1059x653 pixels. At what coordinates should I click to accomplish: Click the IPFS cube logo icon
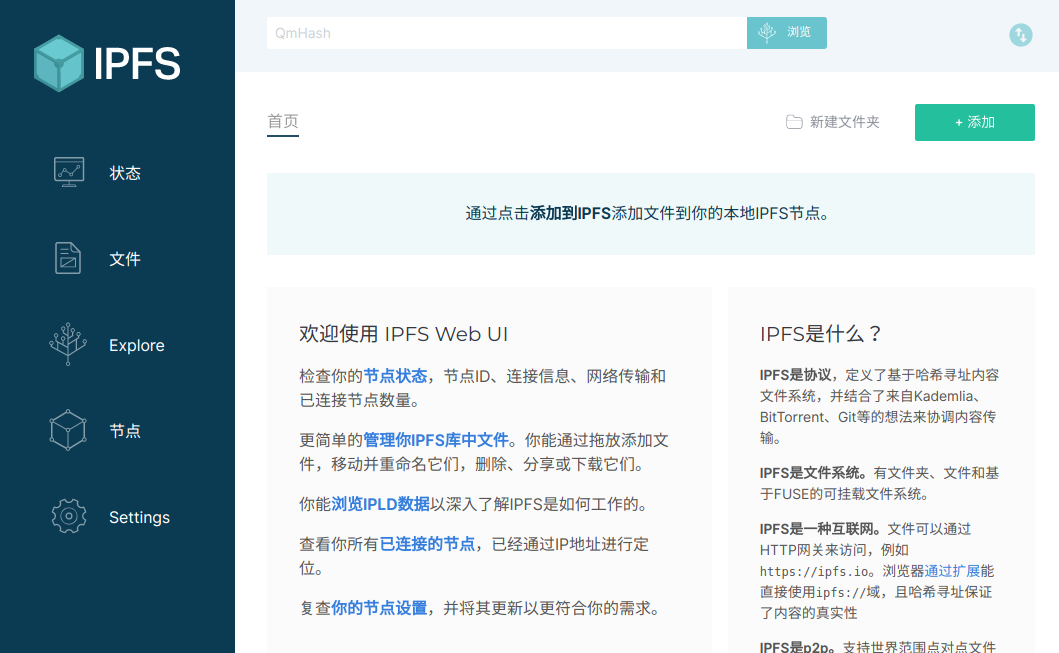59,63
